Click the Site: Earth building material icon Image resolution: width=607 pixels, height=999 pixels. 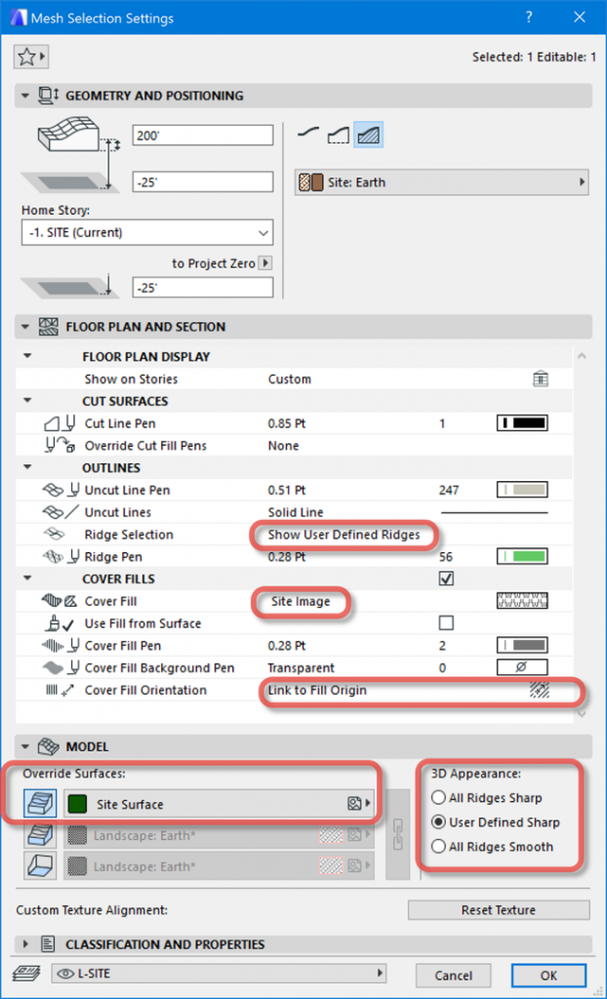tap(311, 182)
